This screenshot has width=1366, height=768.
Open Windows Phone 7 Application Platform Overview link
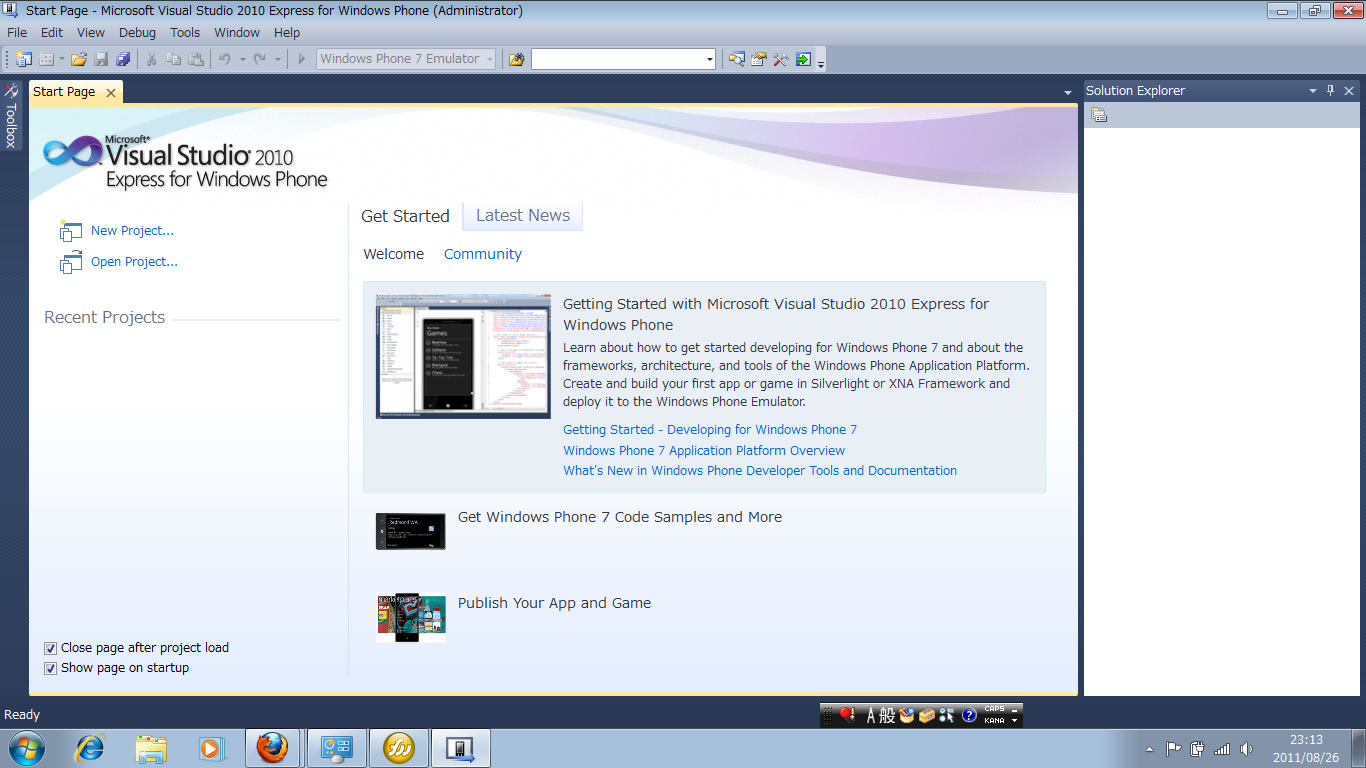coord(704,451)
